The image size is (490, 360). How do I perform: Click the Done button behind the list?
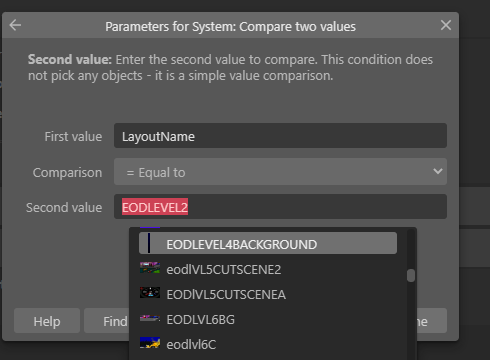click(432, 321)
